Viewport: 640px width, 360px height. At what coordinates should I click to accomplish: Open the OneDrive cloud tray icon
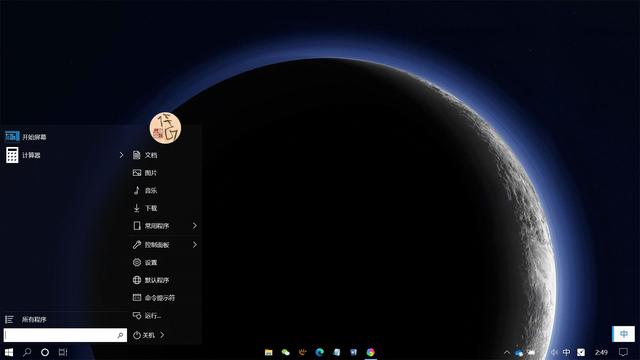pyautogui.click(x=519, y=353)
